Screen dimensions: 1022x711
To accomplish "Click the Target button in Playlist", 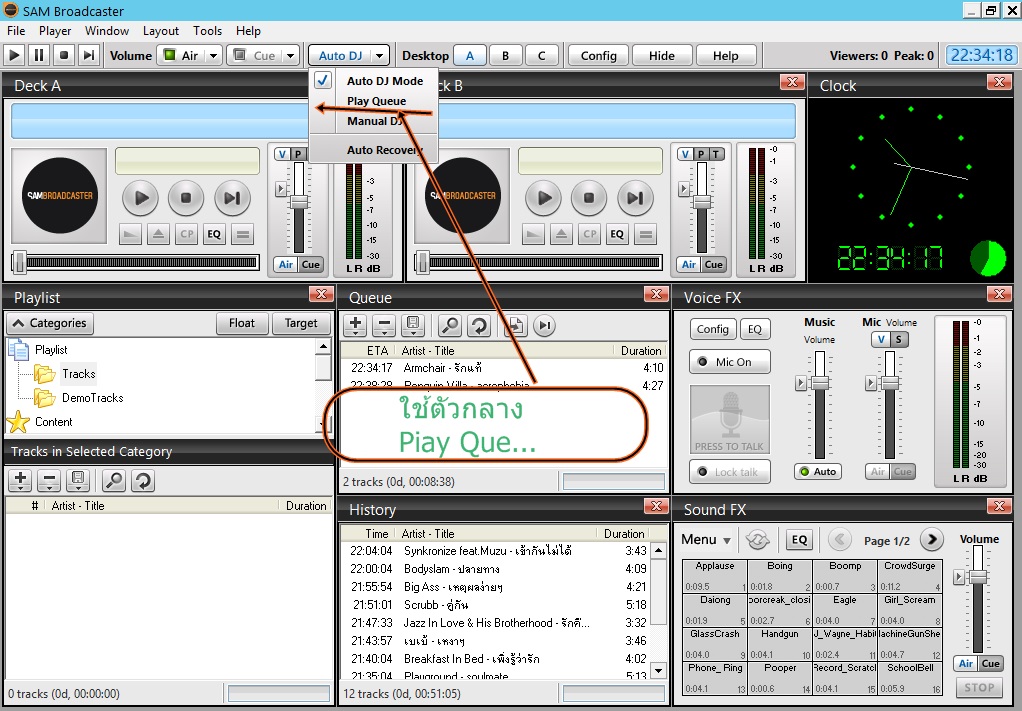I will coord(301,323).
